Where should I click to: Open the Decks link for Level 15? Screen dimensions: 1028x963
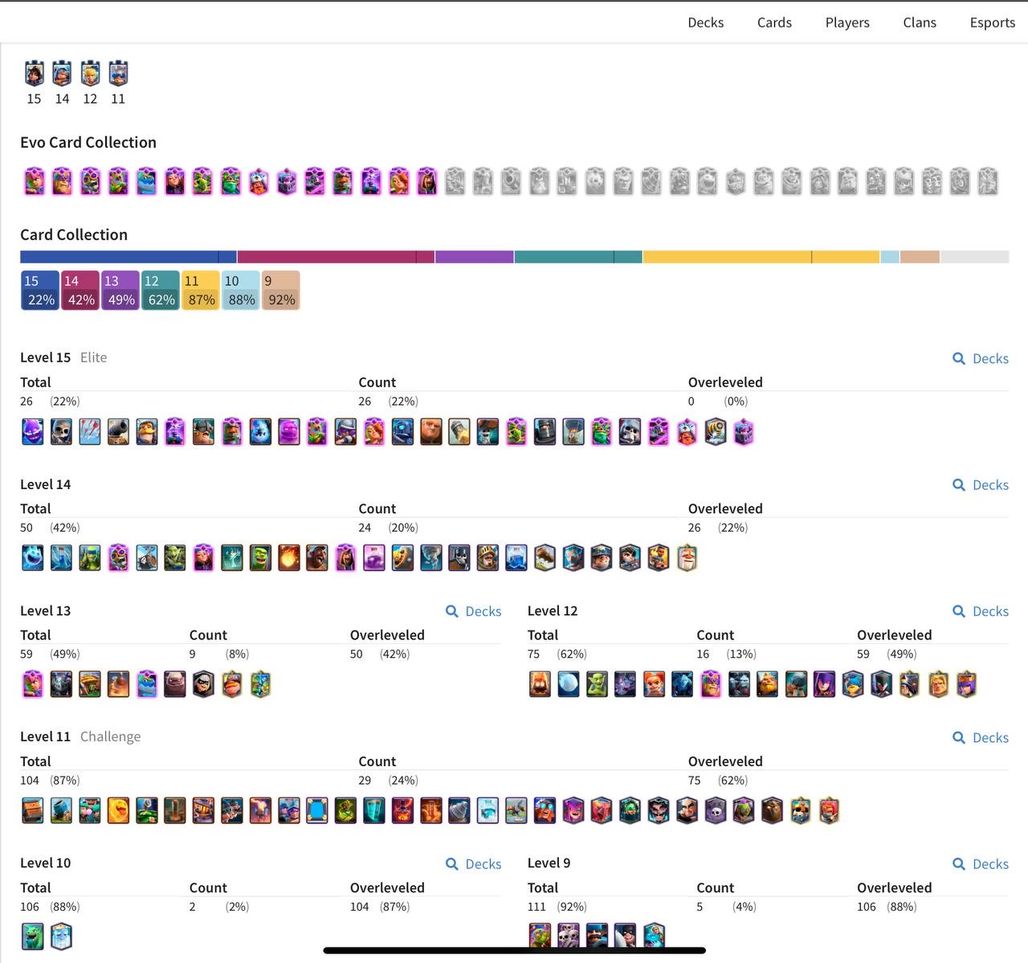point(981,359)
